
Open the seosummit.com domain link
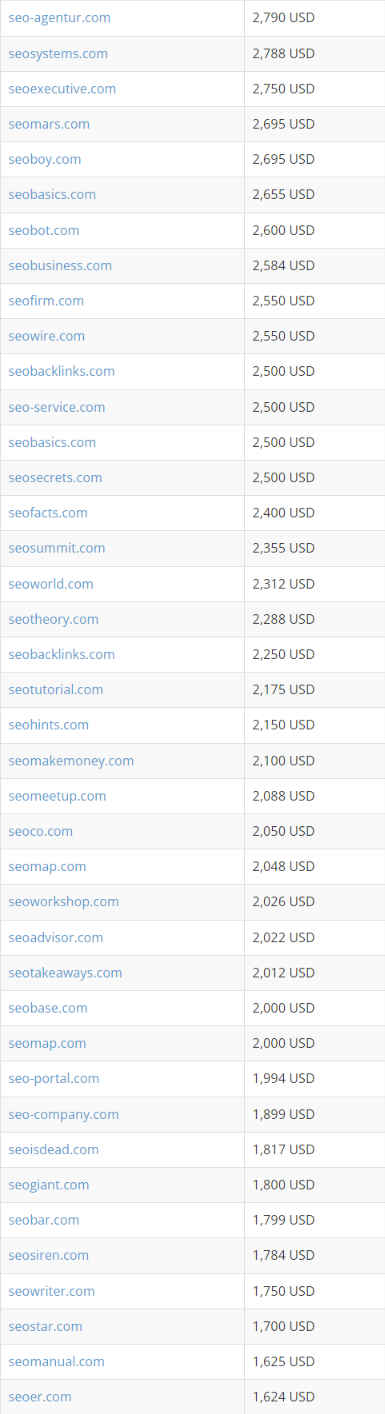click(56, 548)
